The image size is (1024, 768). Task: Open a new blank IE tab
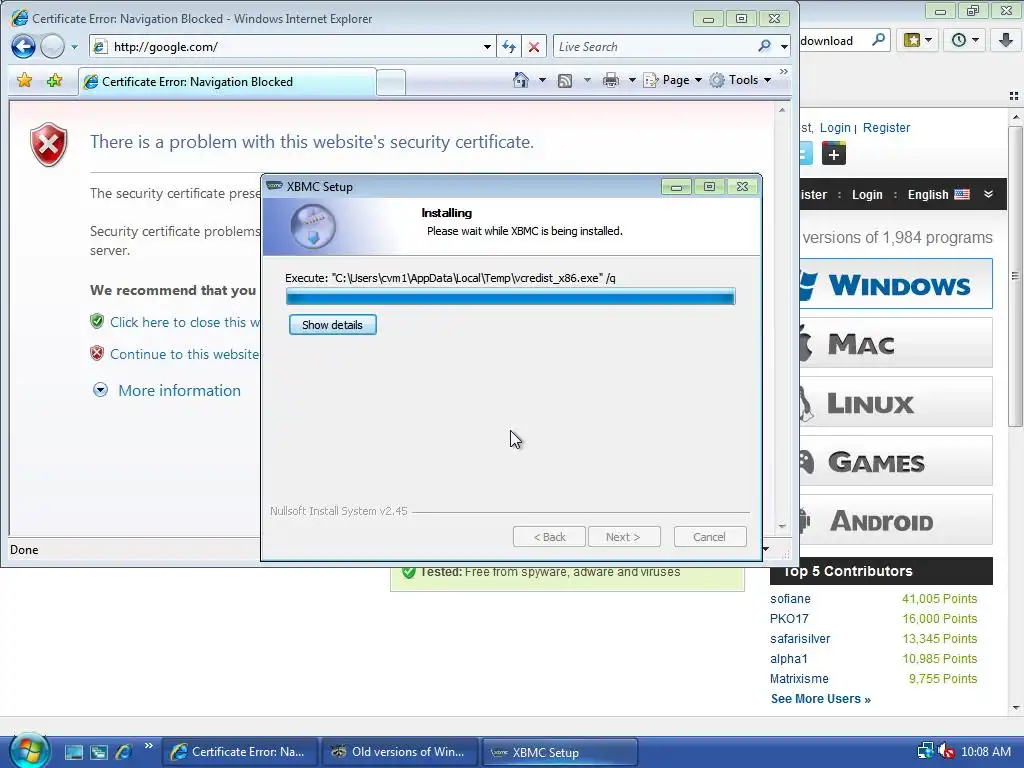(x=391, y=82)
